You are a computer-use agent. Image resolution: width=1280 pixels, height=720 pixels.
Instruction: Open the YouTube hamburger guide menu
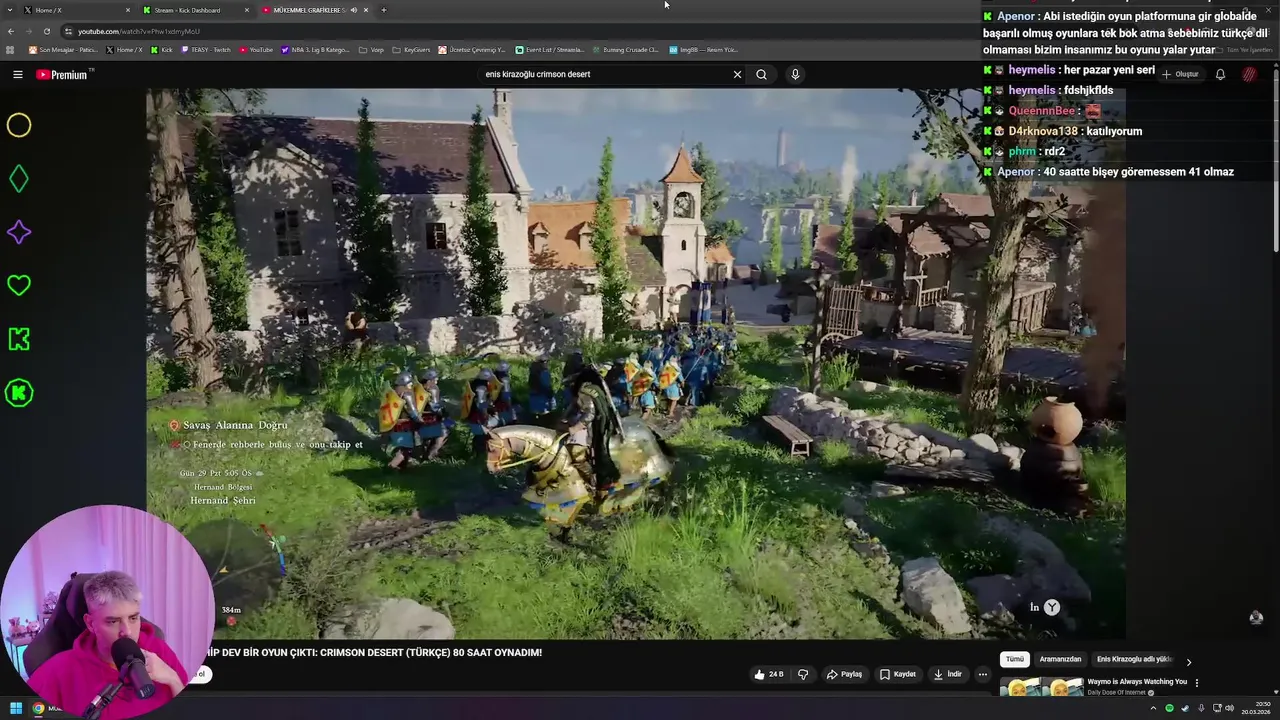(x=17, y=74)
